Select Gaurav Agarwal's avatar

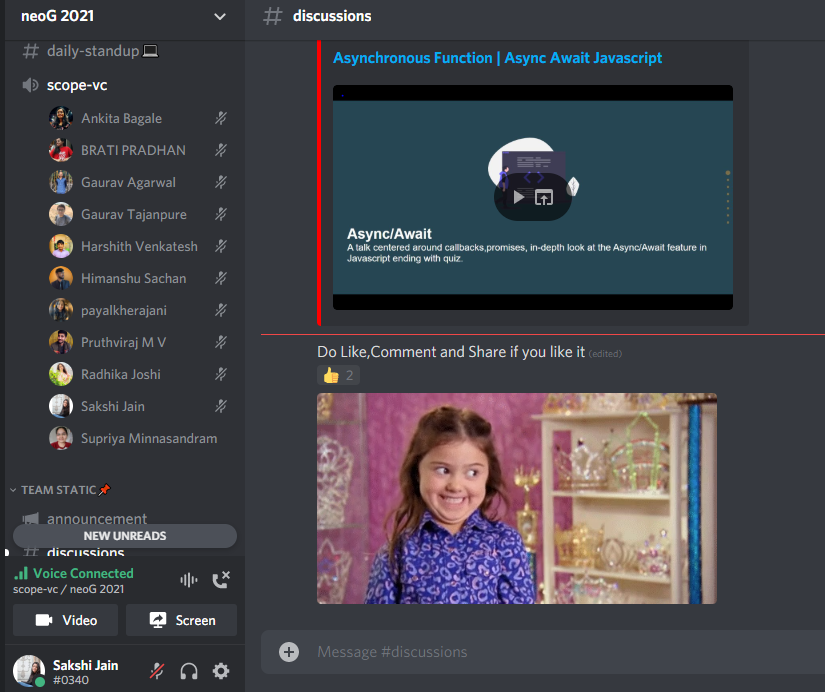(61, 183)
